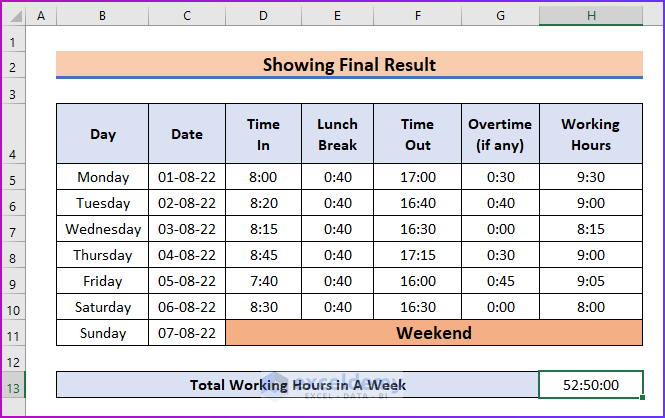
Task: Select the Monday cell
Action: pyautogui.click(x=102, y=178)
